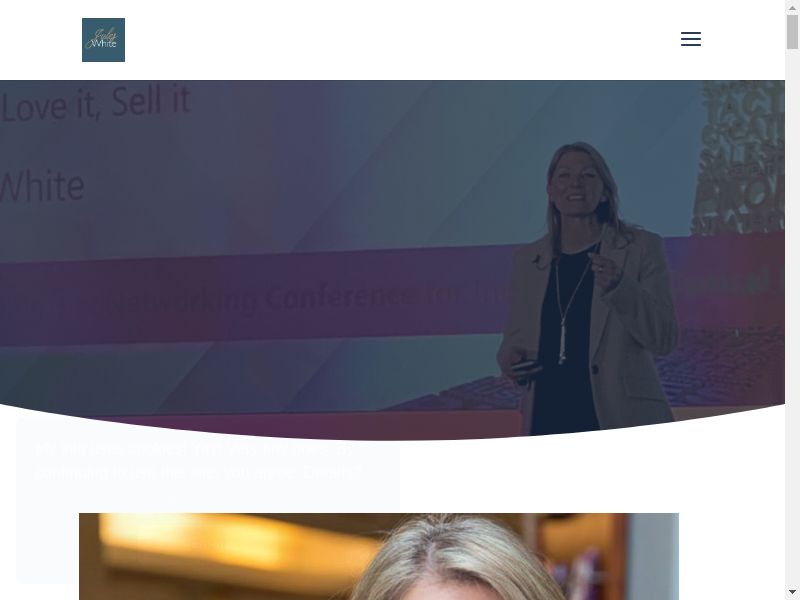Image resolution: width=800 pixels, height=600 pixels.
Task: Click the scrollbar up arrow
Action: 792,7
